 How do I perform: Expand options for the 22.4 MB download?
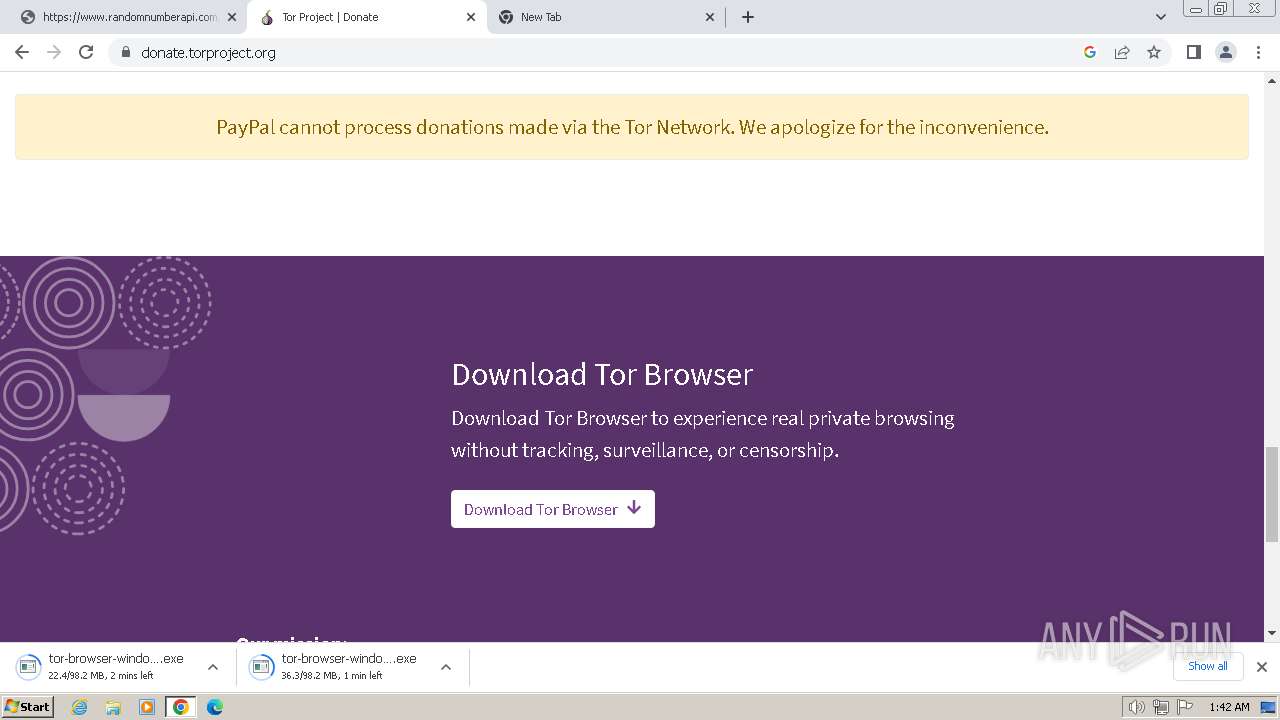(x=213, y=667)
